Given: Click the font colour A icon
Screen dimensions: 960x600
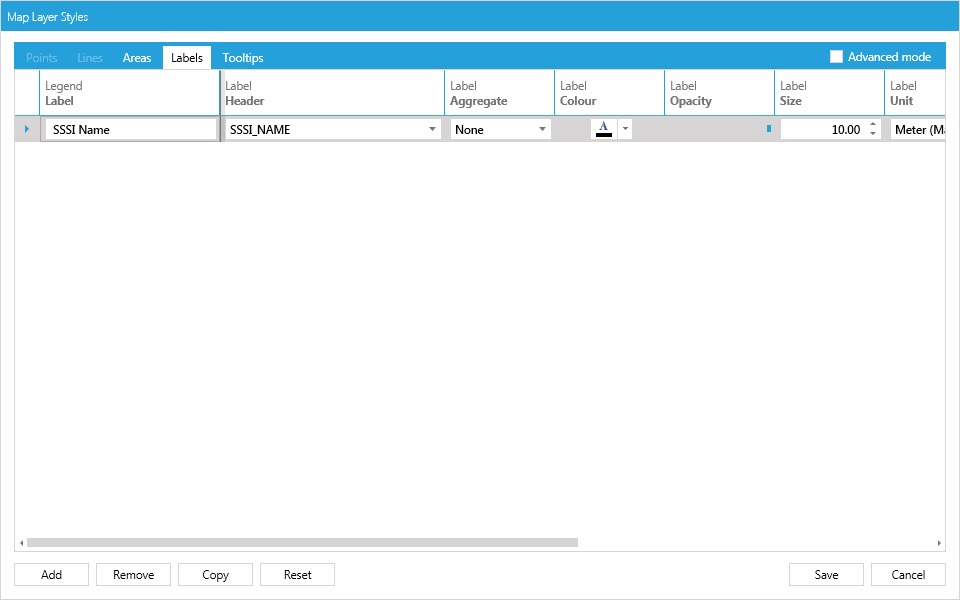Looking at the screenshot, I should (605, 128).
